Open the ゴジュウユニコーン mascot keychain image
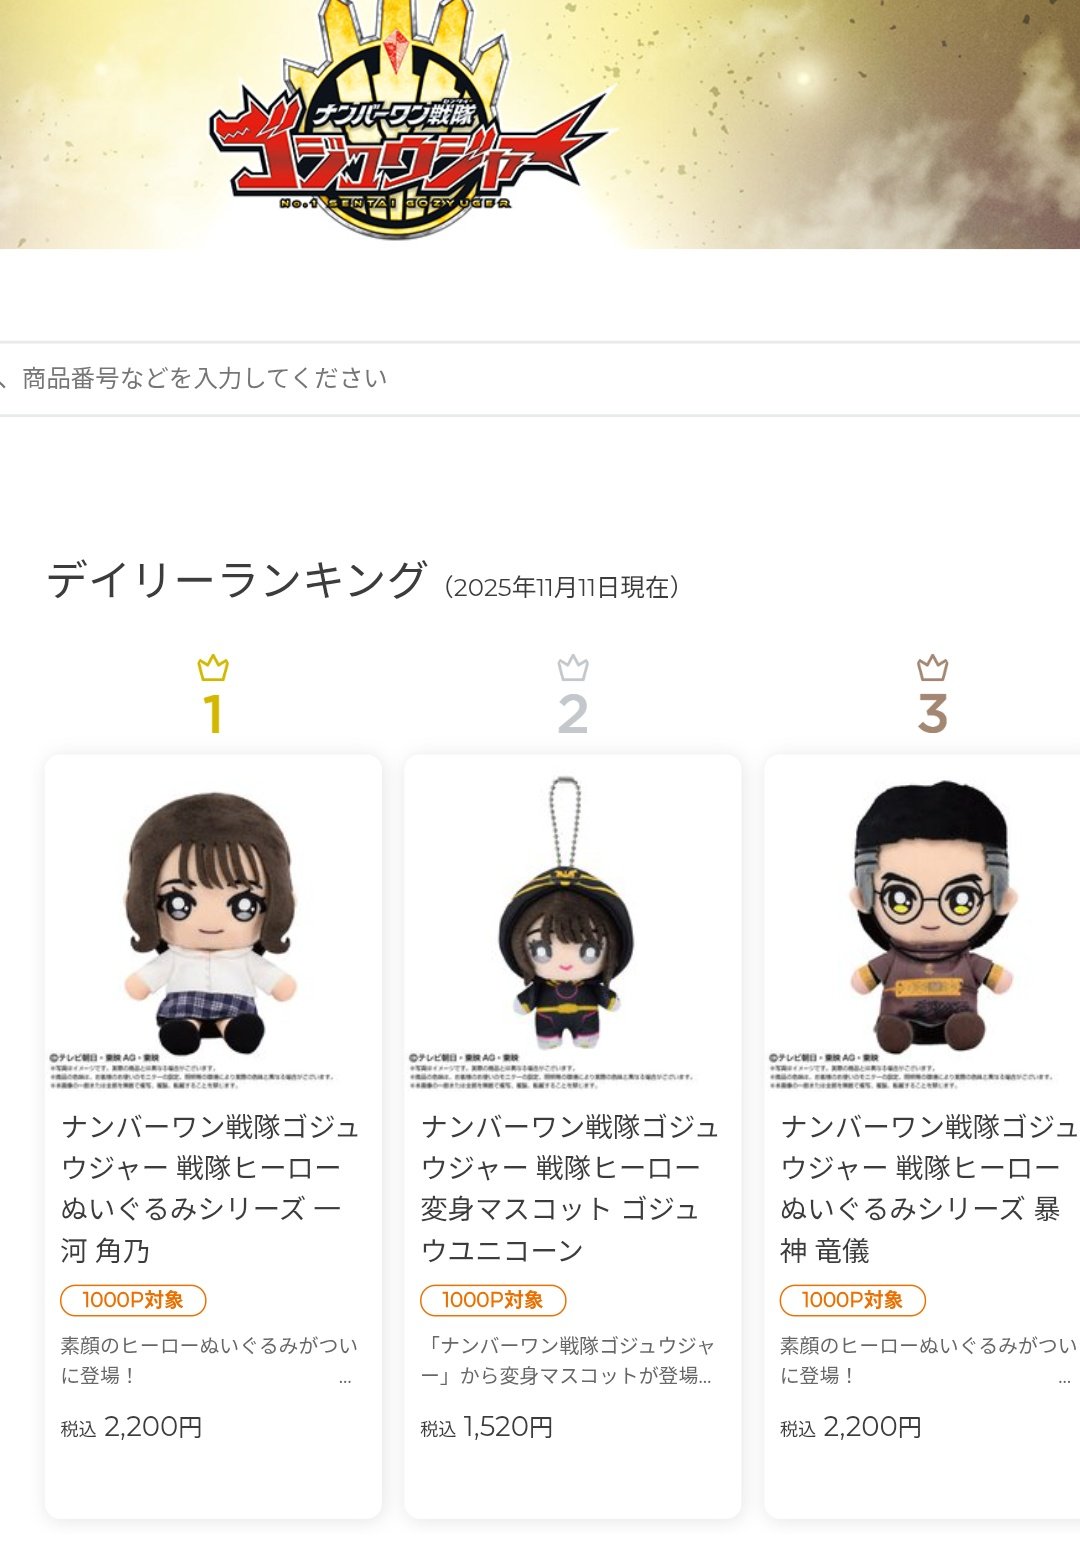Screen dimensions: 1080x1542 click(573, 923)
